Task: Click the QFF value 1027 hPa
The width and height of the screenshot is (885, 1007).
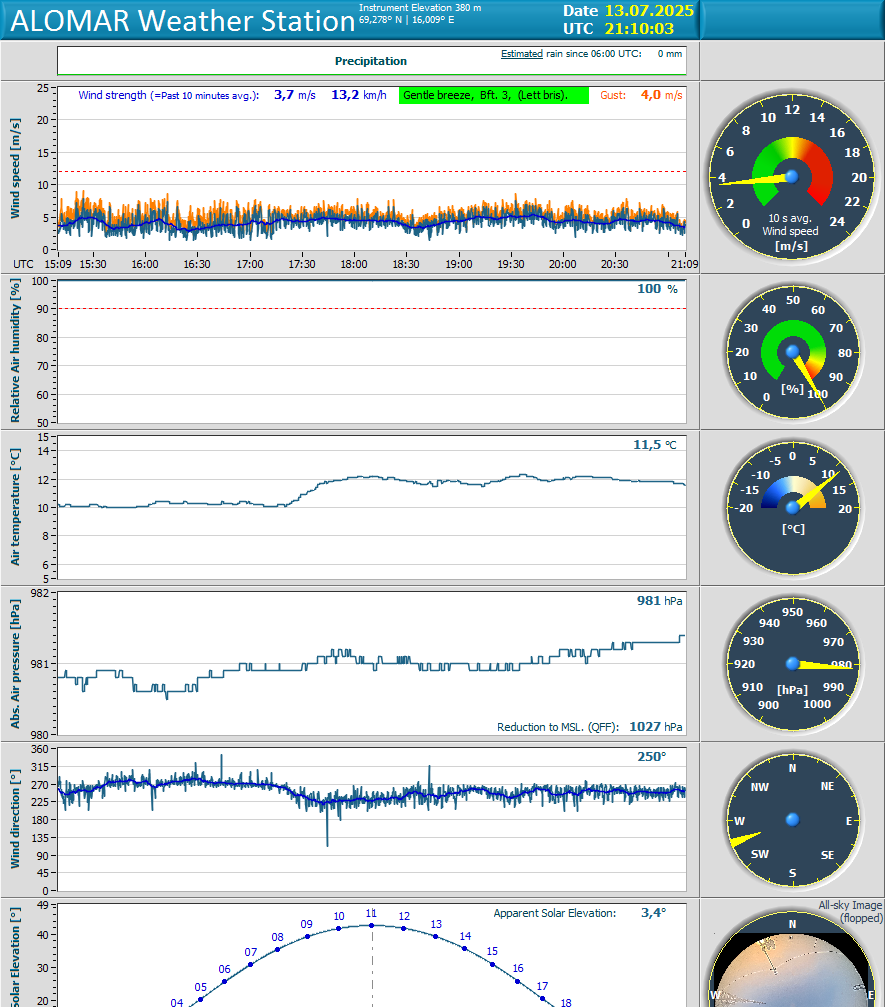Action: tap(656, 726)
